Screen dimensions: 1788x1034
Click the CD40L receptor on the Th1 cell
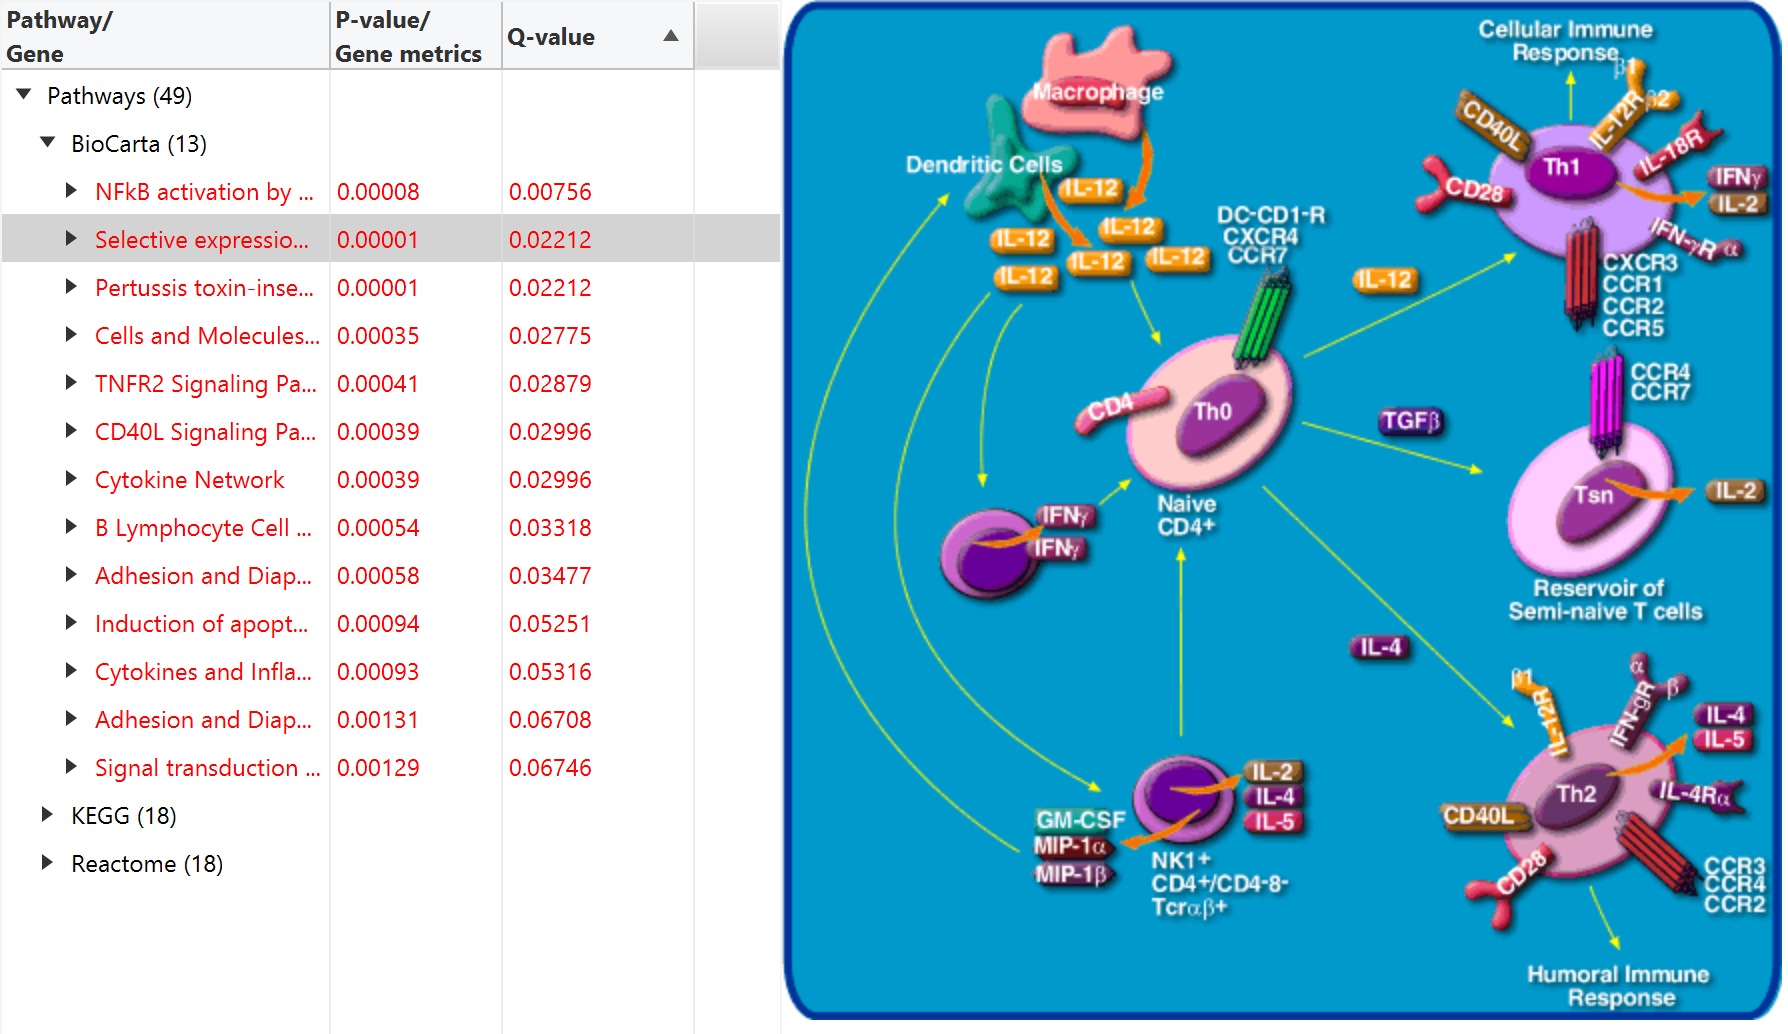click(x=1491, y=123)
